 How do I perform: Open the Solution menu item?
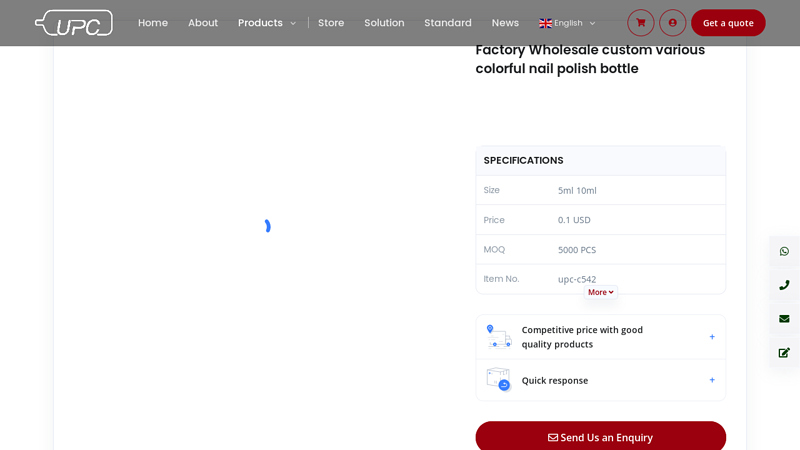384,23
